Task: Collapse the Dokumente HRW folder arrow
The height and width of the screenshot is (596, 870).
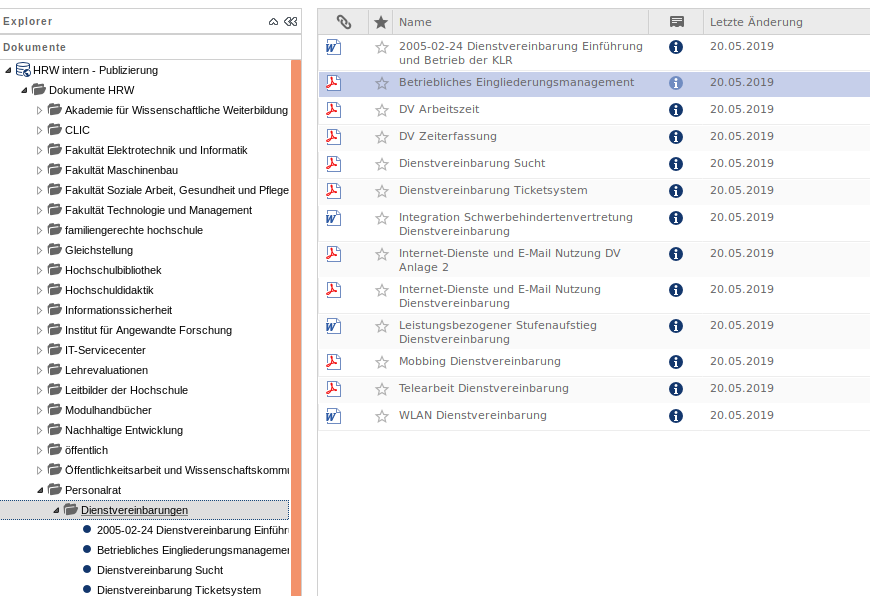Action: [x=24, y=90]
